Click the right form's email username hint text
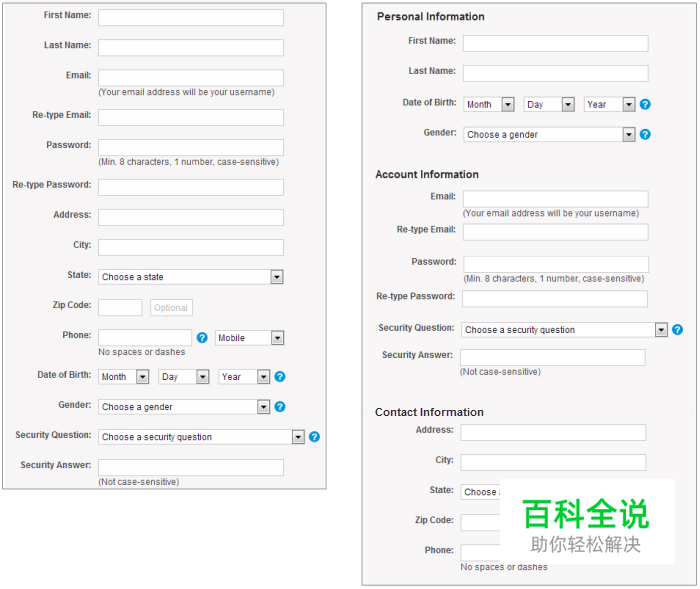This screenshot has height=589, width=700. pyautogui.click(x=551, y=213)
